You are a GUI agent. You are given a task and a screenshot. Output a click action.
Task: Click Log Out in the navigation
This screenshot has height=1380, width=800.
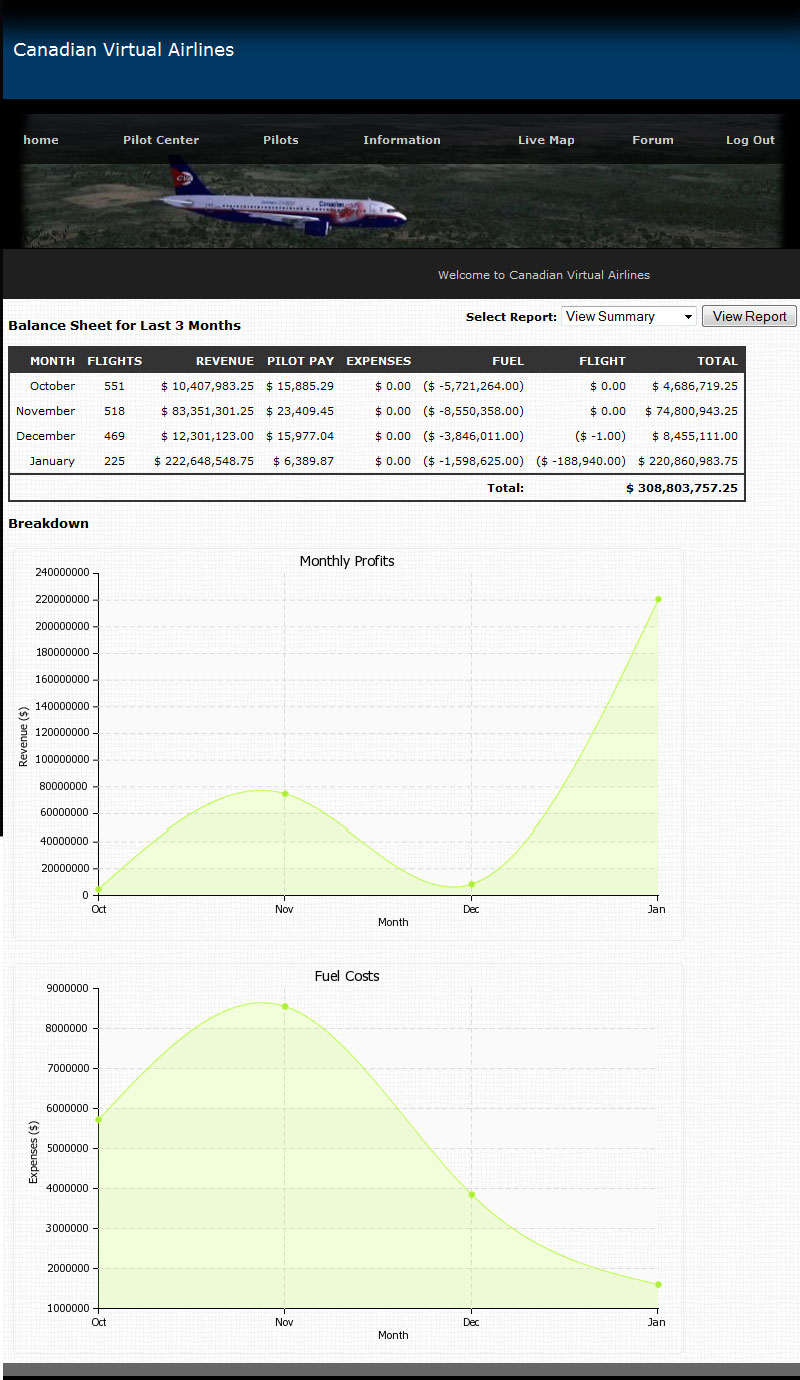pos(750,140)
